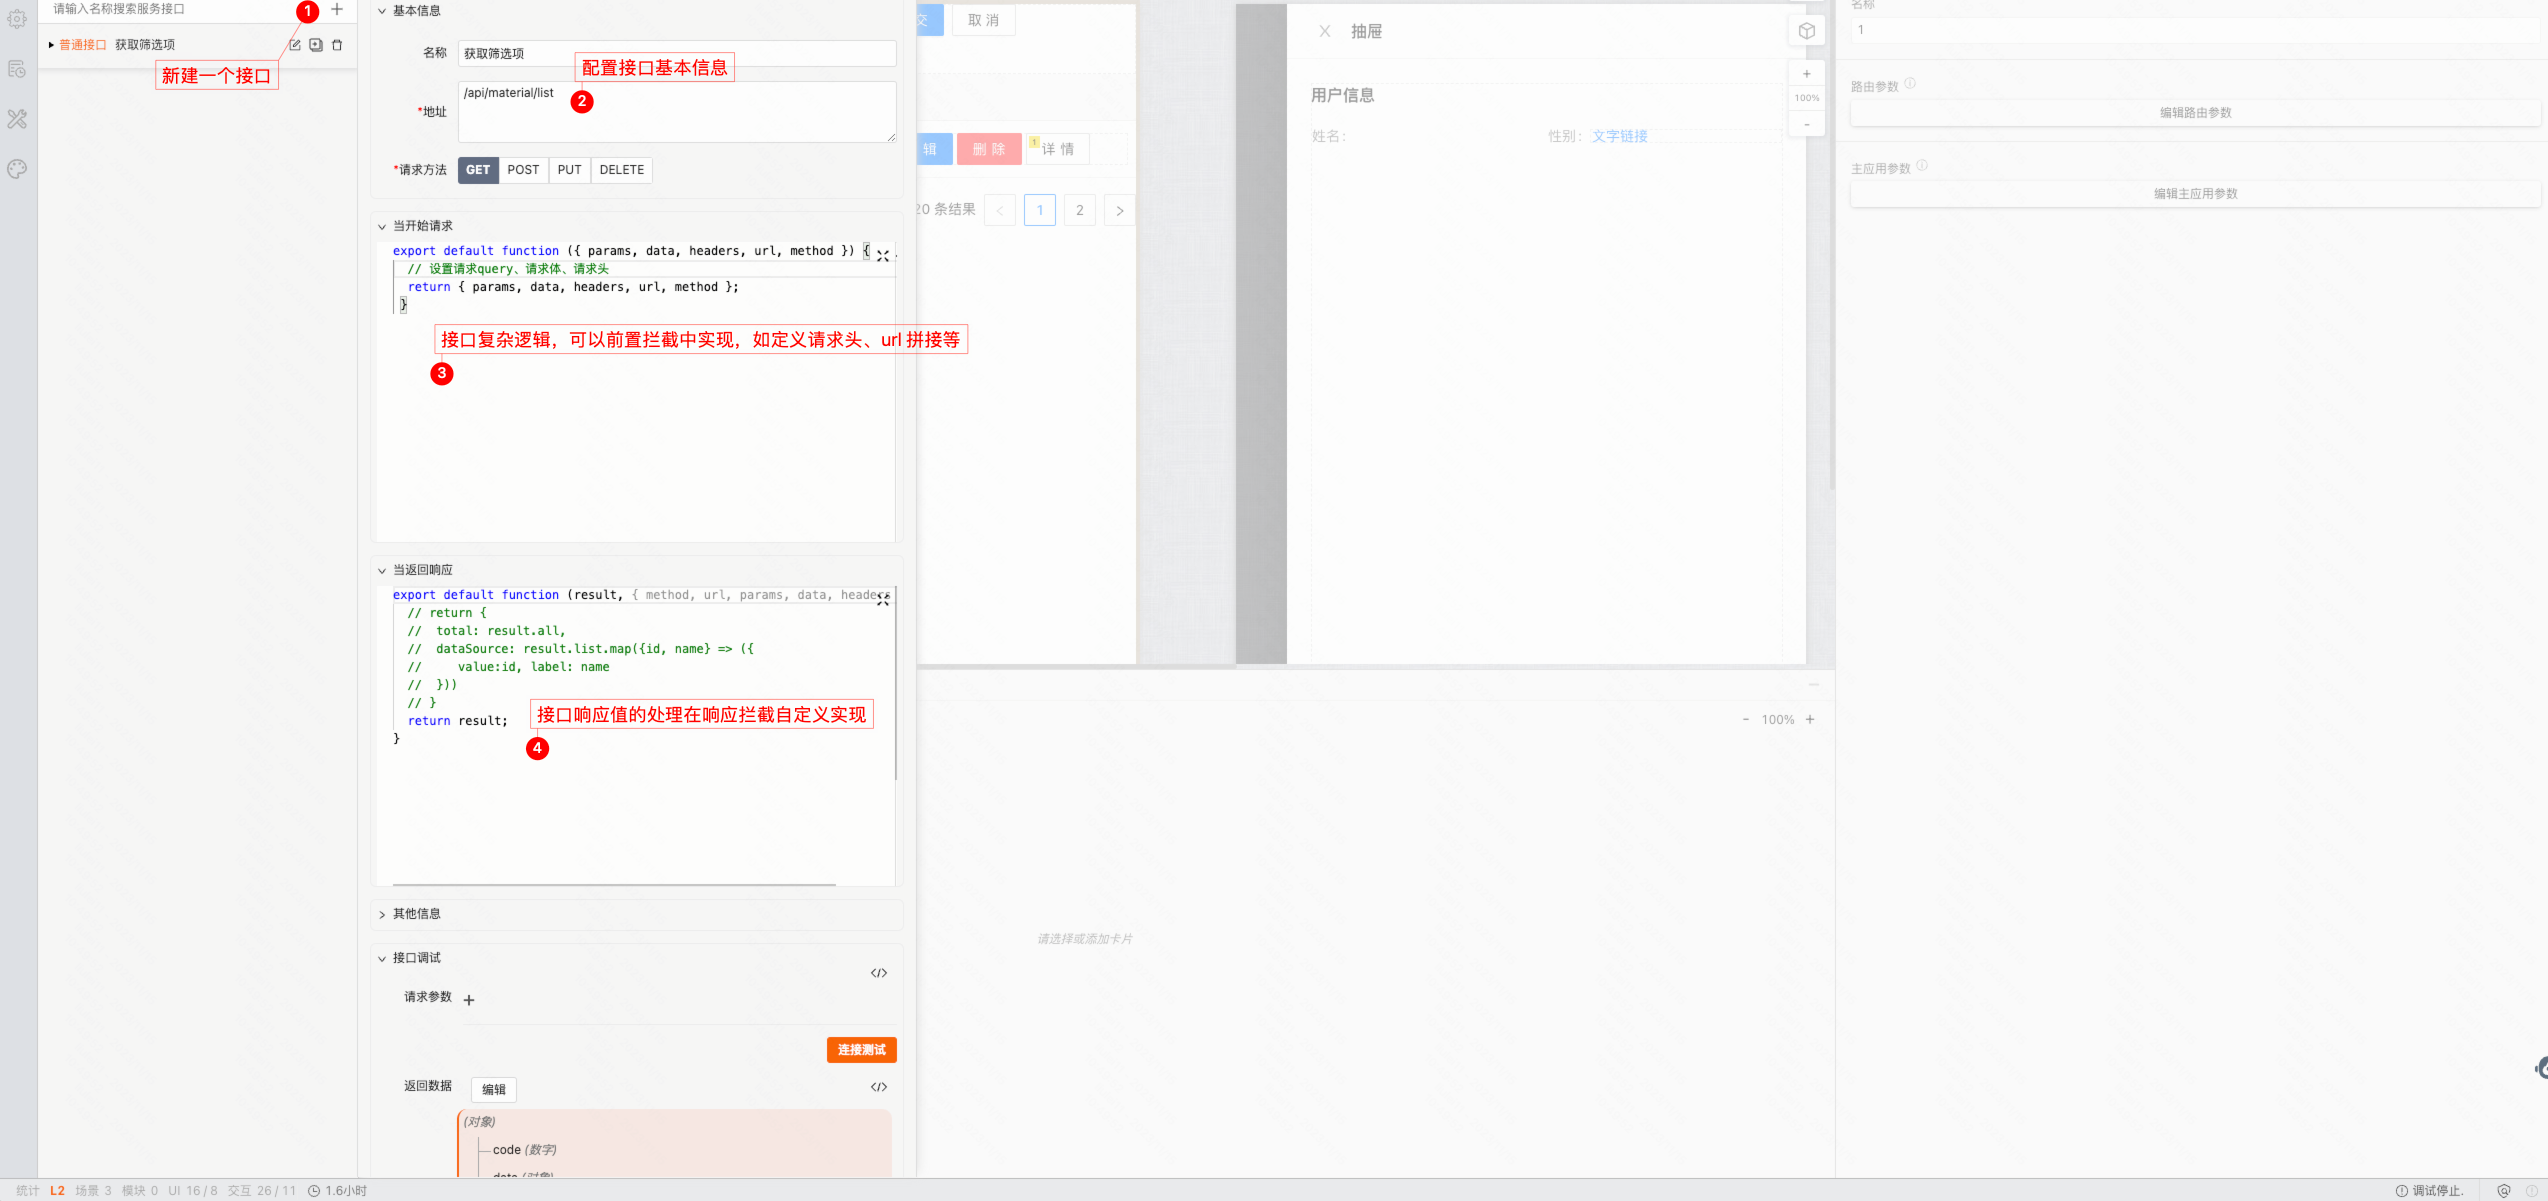Click the info icon next to 路由参数
The width and height of the screenshot is (2548, 1201).
pos(1910,84)
